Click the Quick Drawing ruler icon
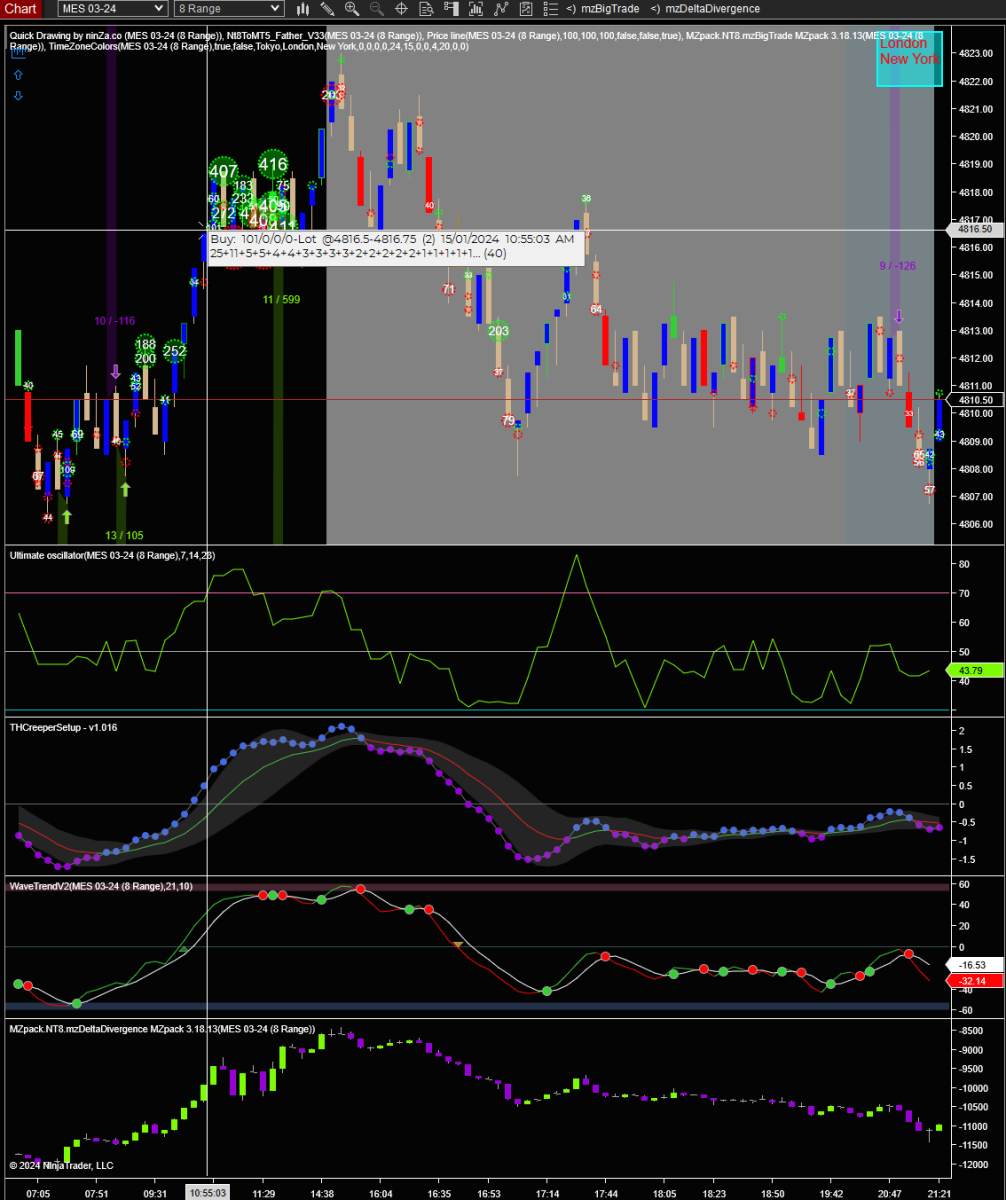Viewport: 1006px width, 1200px height. click(x=18, y=55)
